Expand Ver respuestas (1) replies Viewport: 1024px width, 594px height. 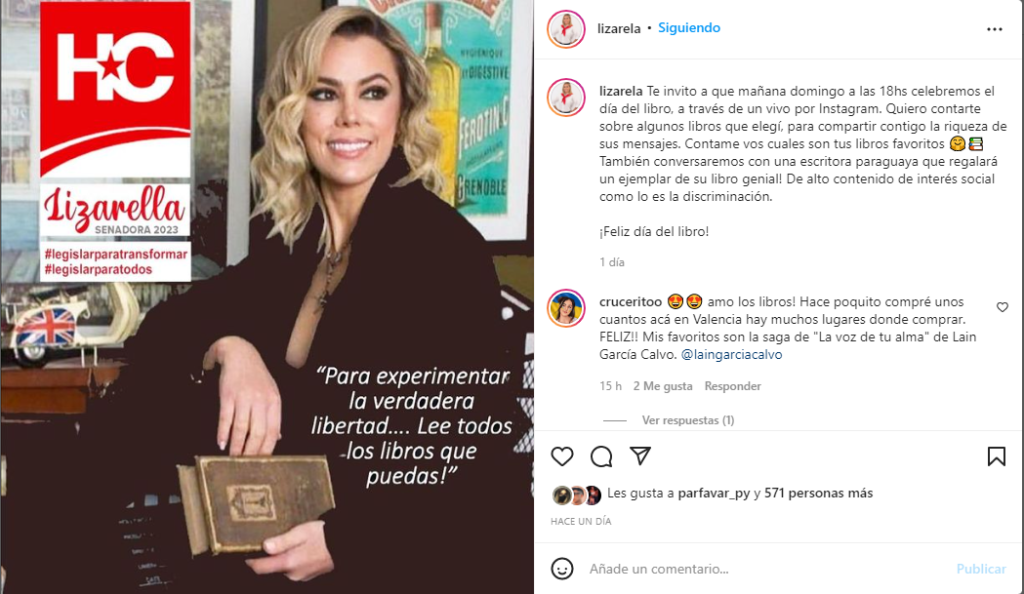(x=688, y=420)
